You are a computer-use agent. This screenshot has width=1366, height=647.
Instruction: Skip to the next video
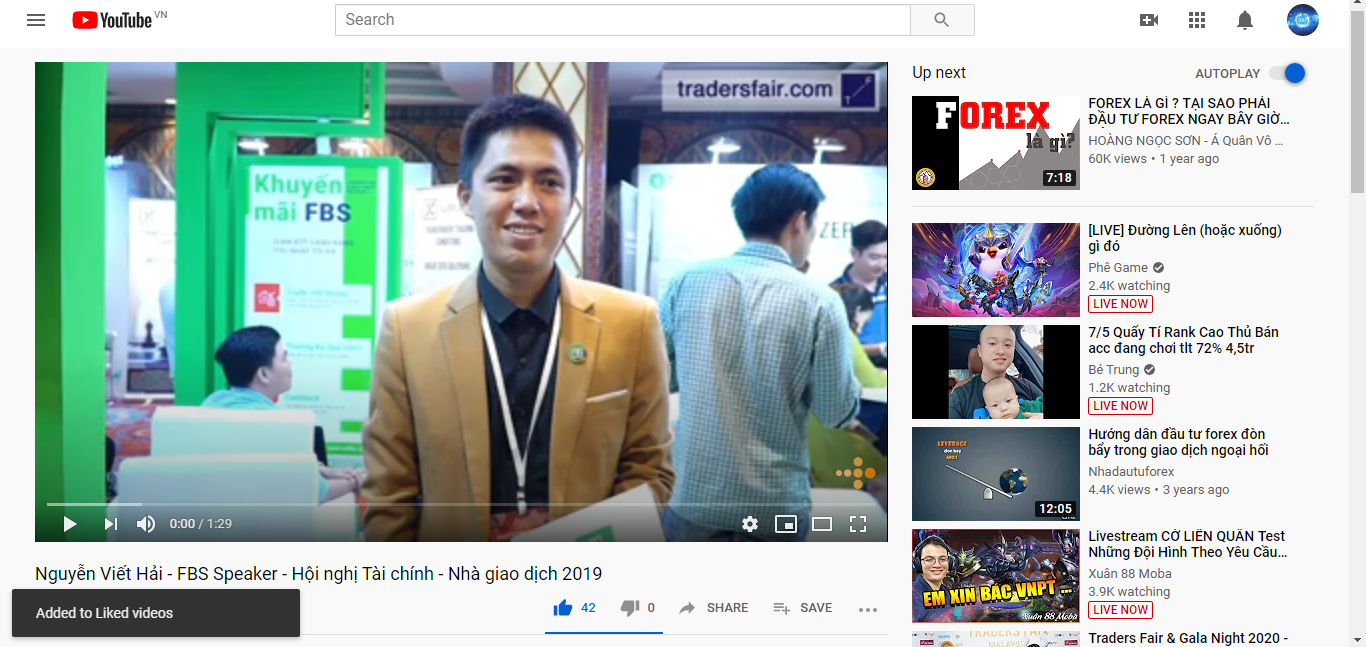(110, 523)
